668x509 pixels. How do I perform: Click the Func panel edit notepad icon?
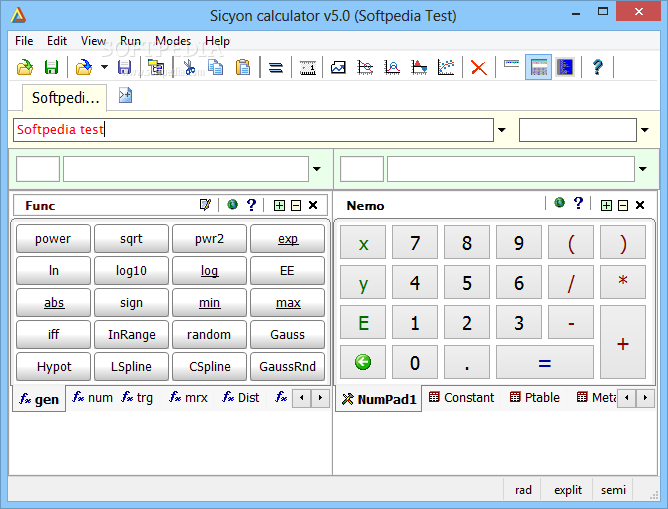[x=205, y=205]
